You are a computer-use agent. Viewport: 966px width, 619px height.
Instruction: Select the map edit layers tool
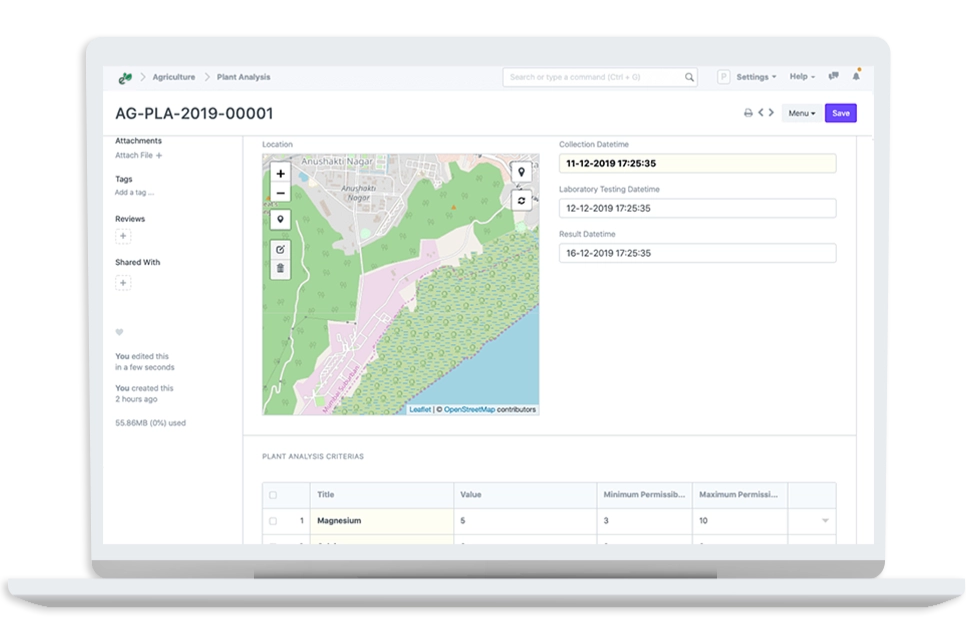point(280,249)
